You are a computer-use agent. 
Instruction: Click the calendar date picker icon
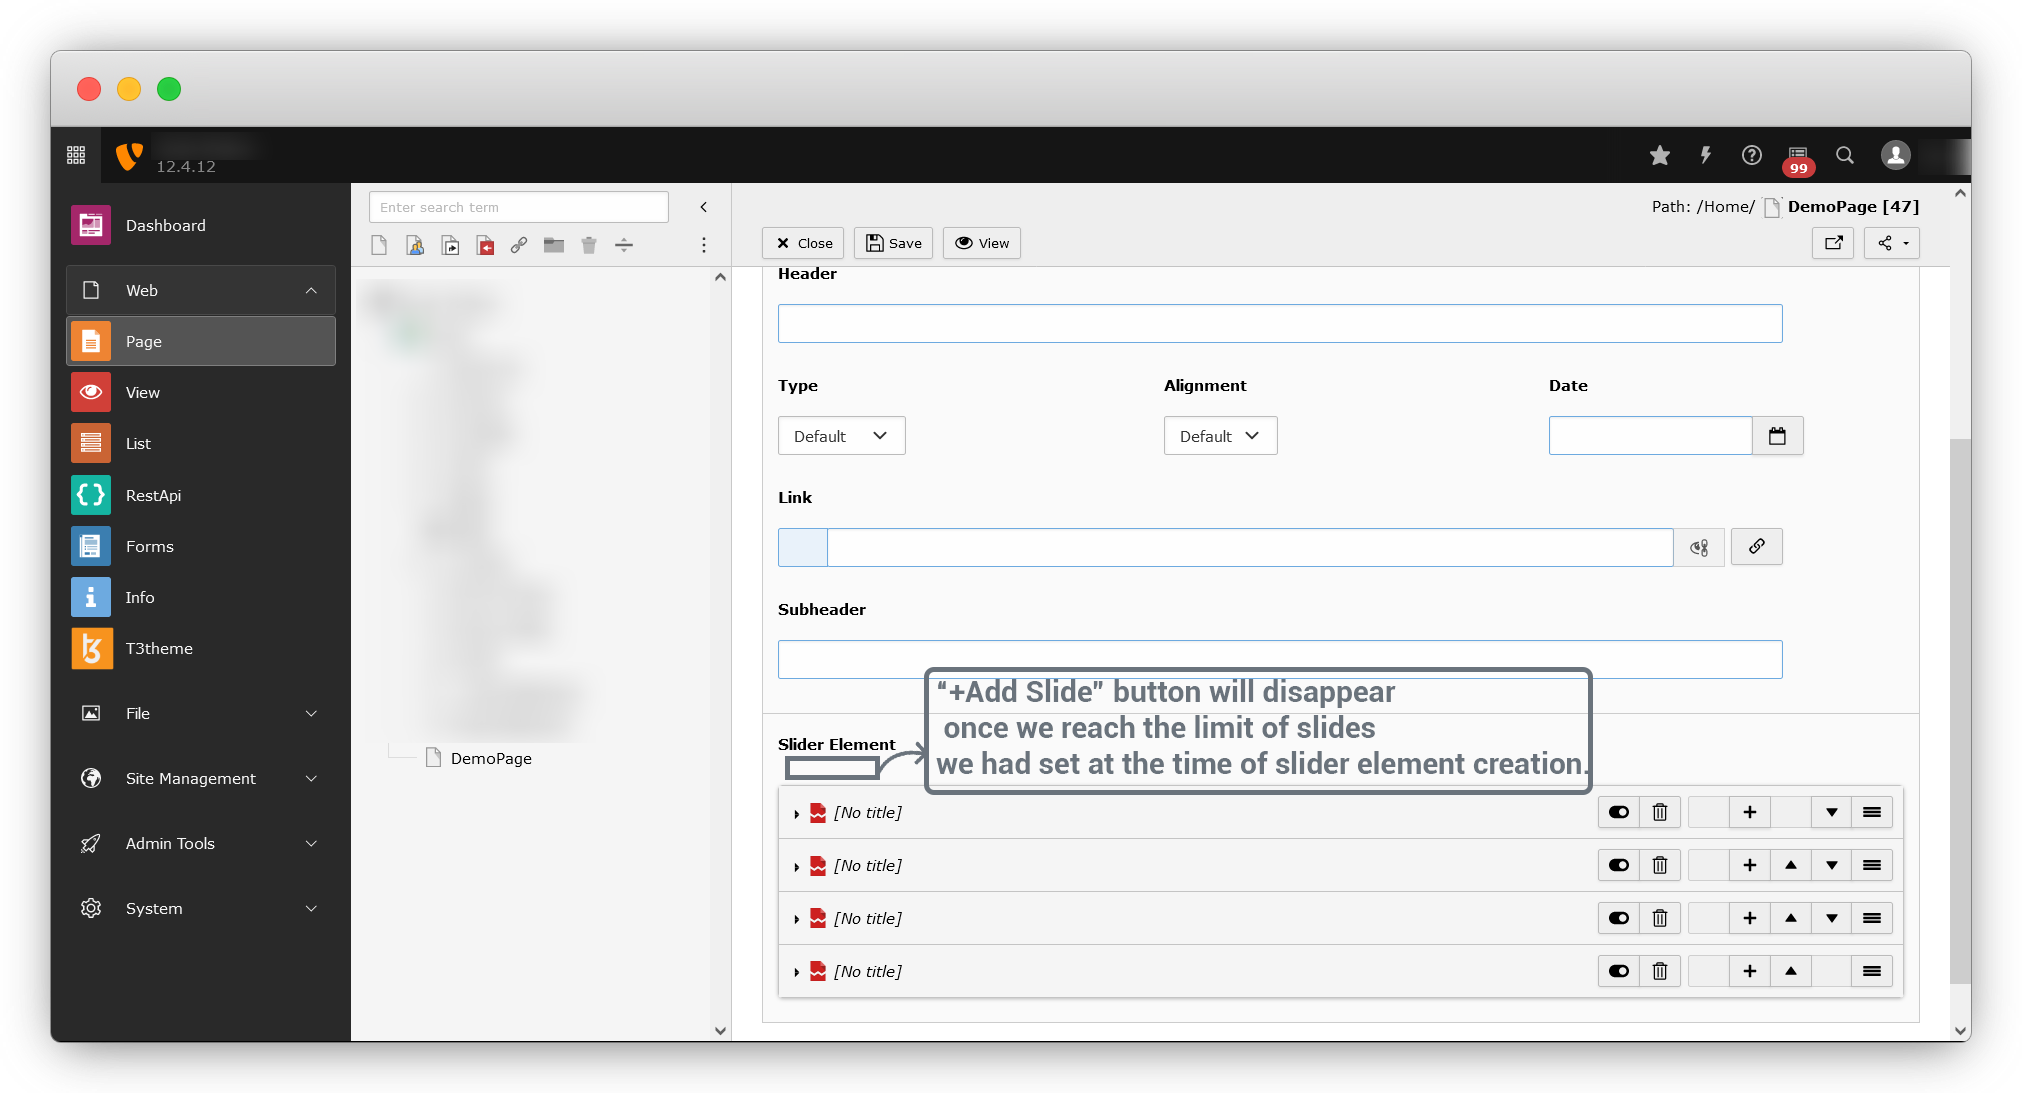click(x=1777, y=436)
